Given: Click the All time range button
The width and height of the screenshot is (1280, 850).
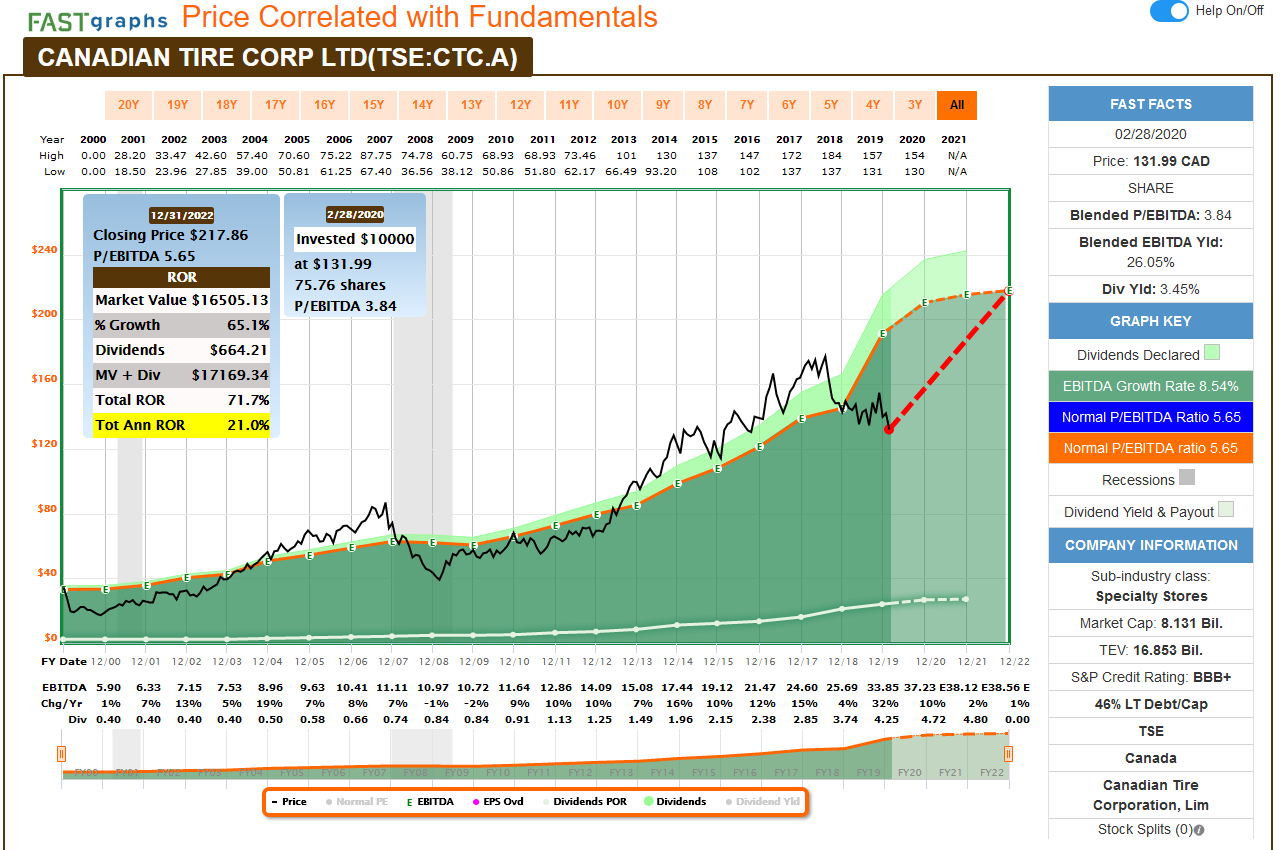Looking at the screenshot, I should (957, 105).
